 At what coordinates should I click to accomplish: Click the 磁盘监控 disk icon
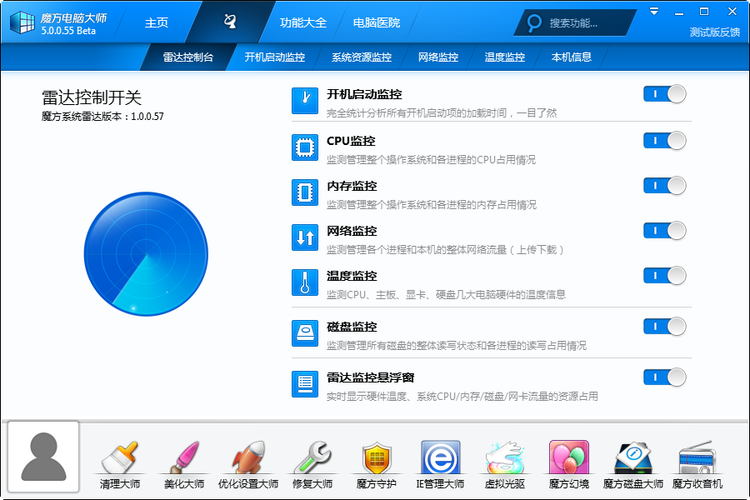click(305, 333)
